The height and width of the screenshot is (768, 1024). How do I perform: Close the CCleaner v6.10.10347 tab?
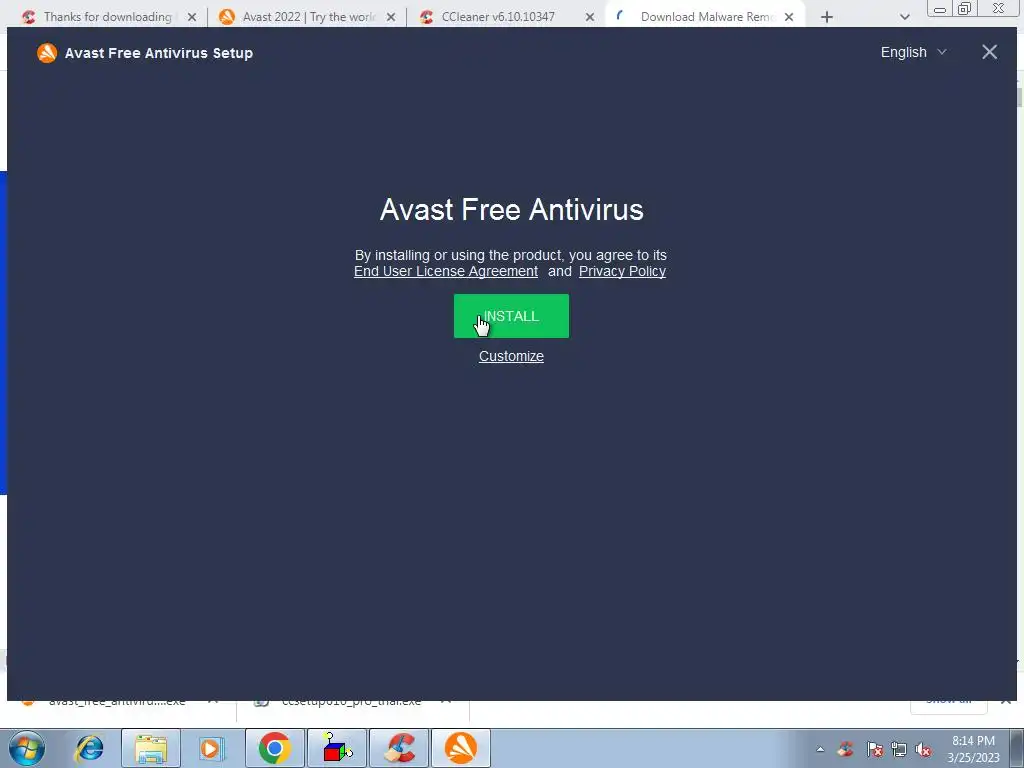tap(590, 17)
